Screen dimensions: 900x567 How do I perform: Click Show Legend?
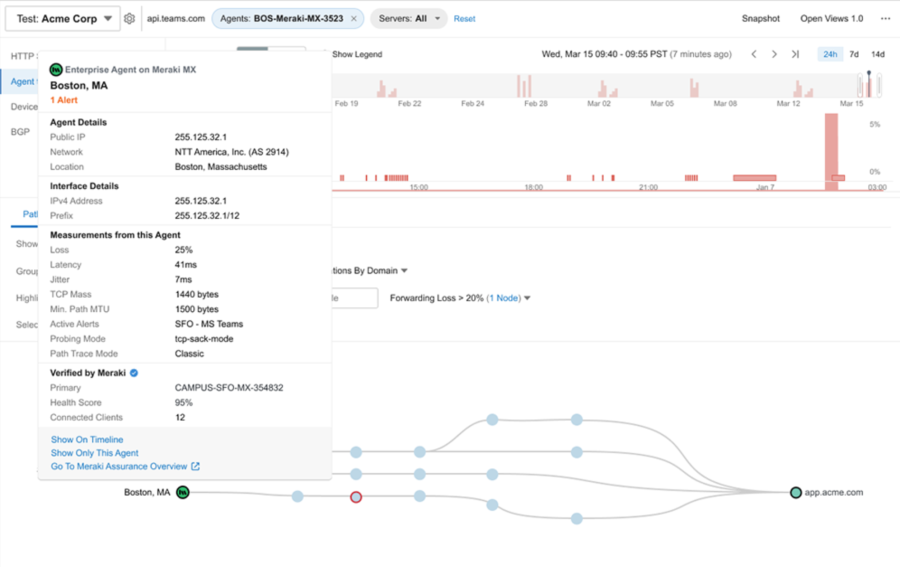pos(357,54)
